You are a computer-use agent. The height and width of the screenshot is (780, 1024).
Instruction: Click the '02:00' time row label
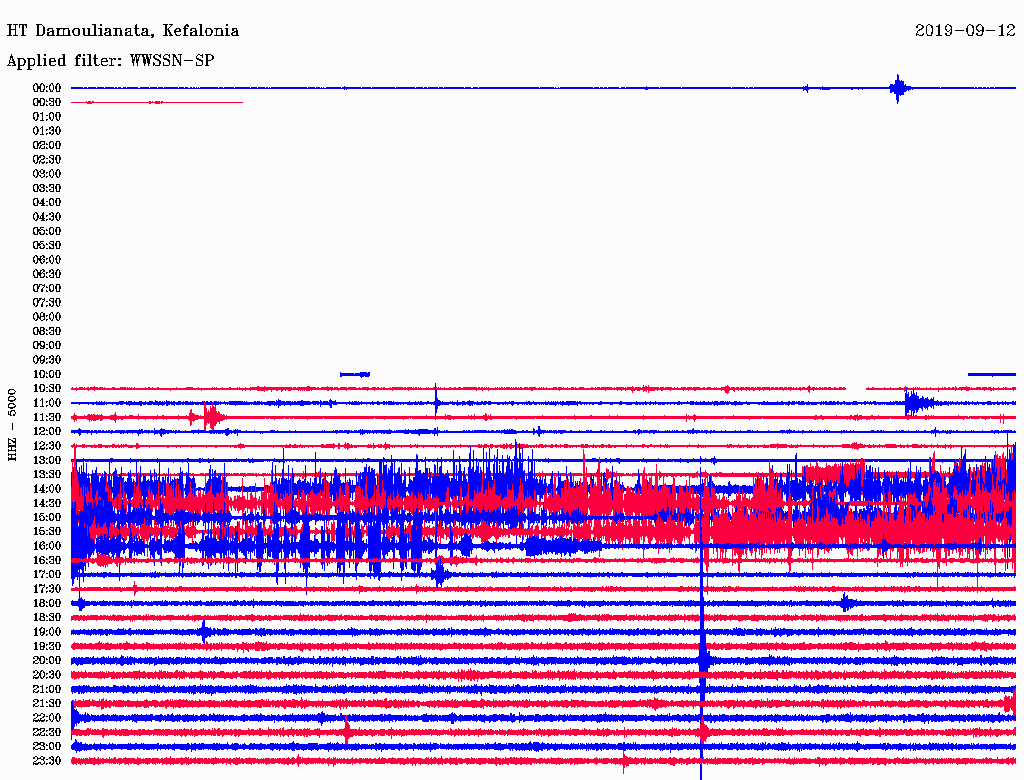(47, 145)
